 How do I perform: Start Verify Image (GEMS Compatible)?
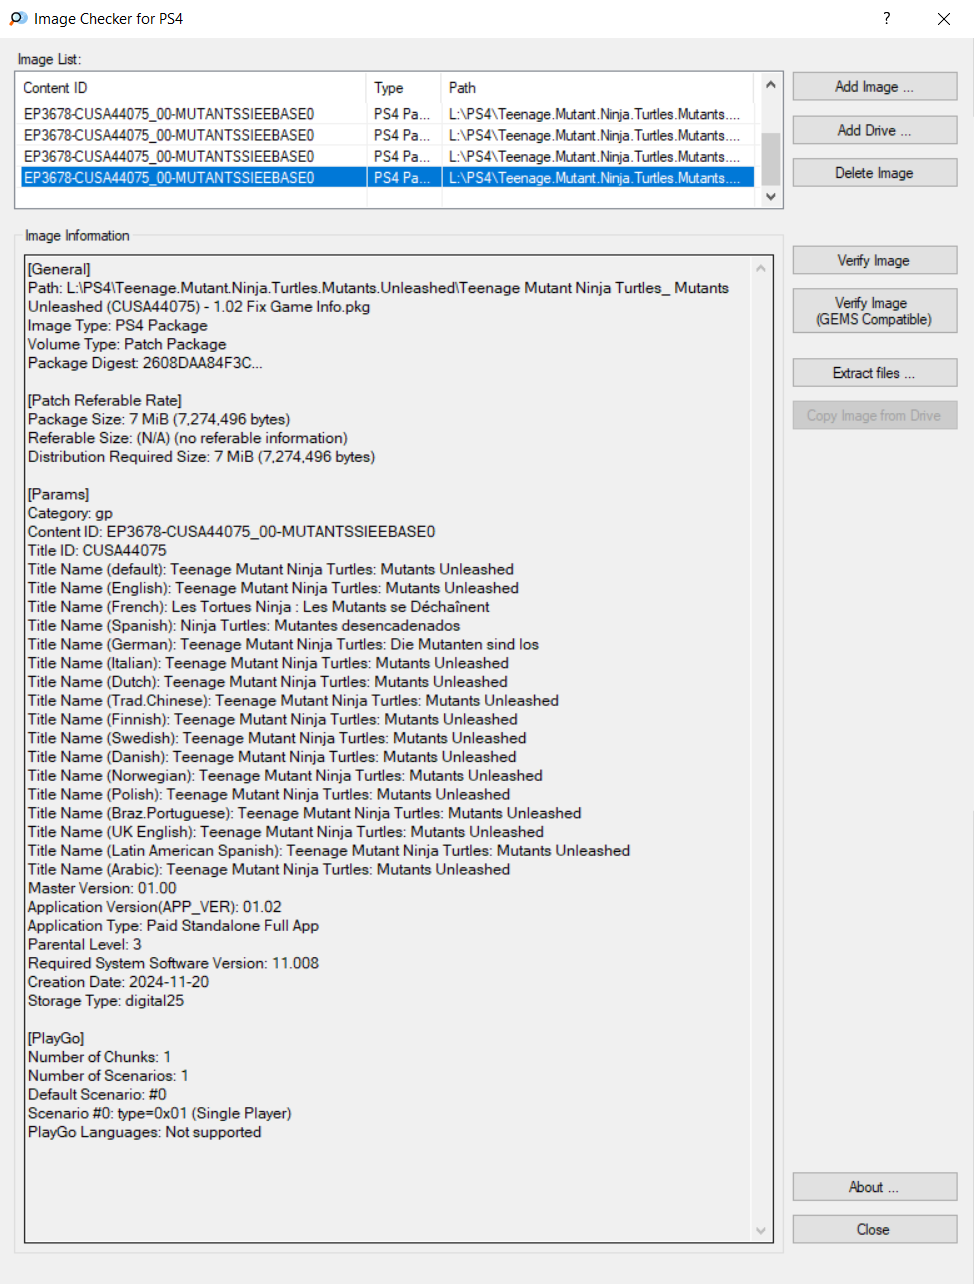(875, 311)
